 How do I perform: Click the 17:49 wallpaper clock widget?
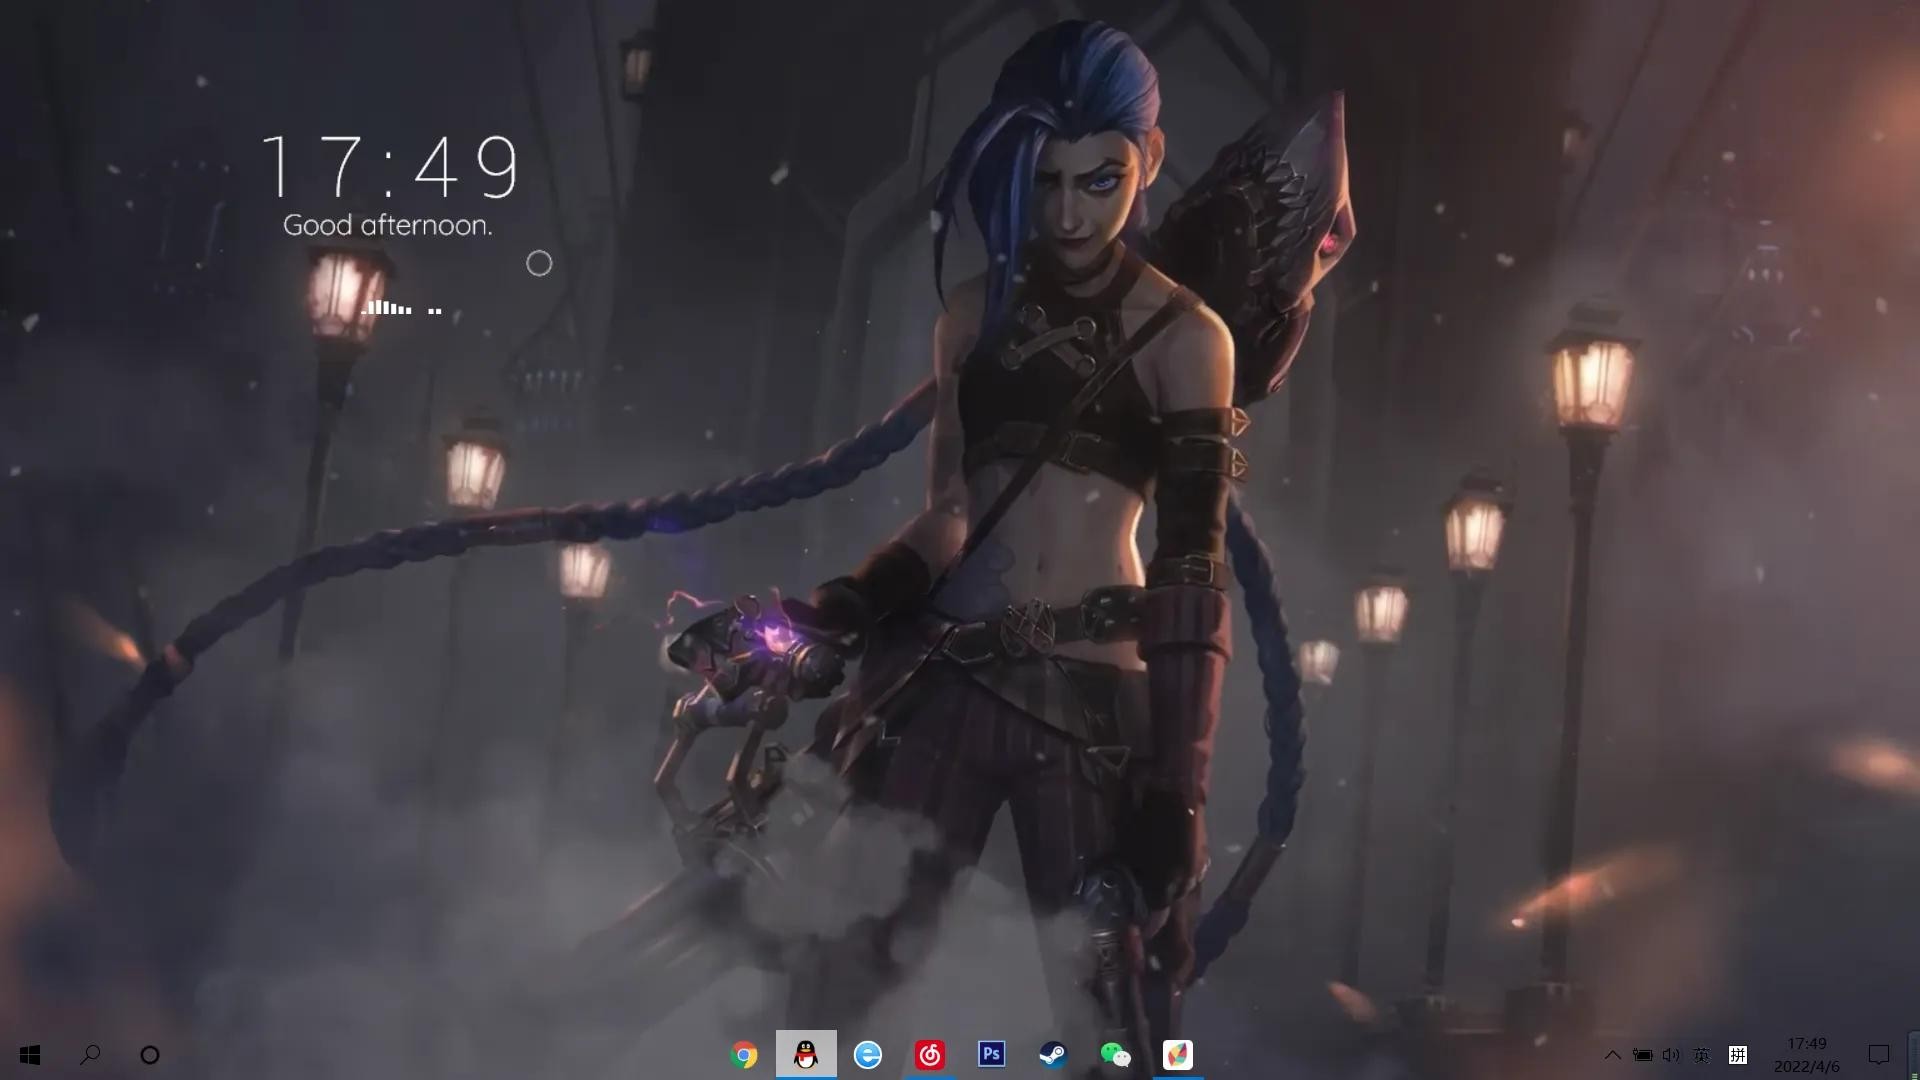[390, 167]
